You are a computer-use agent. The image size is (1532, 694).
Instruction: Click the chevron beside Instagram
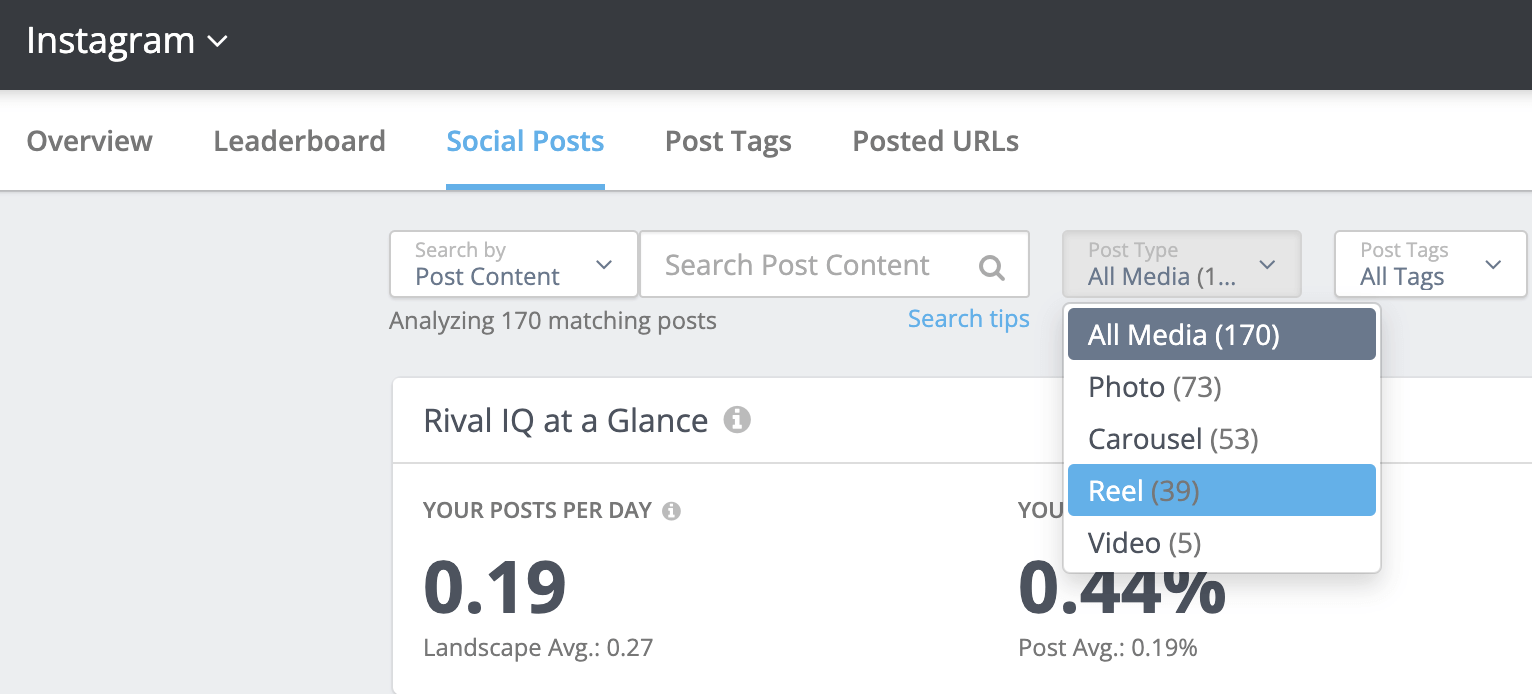(x=218, y=42)
